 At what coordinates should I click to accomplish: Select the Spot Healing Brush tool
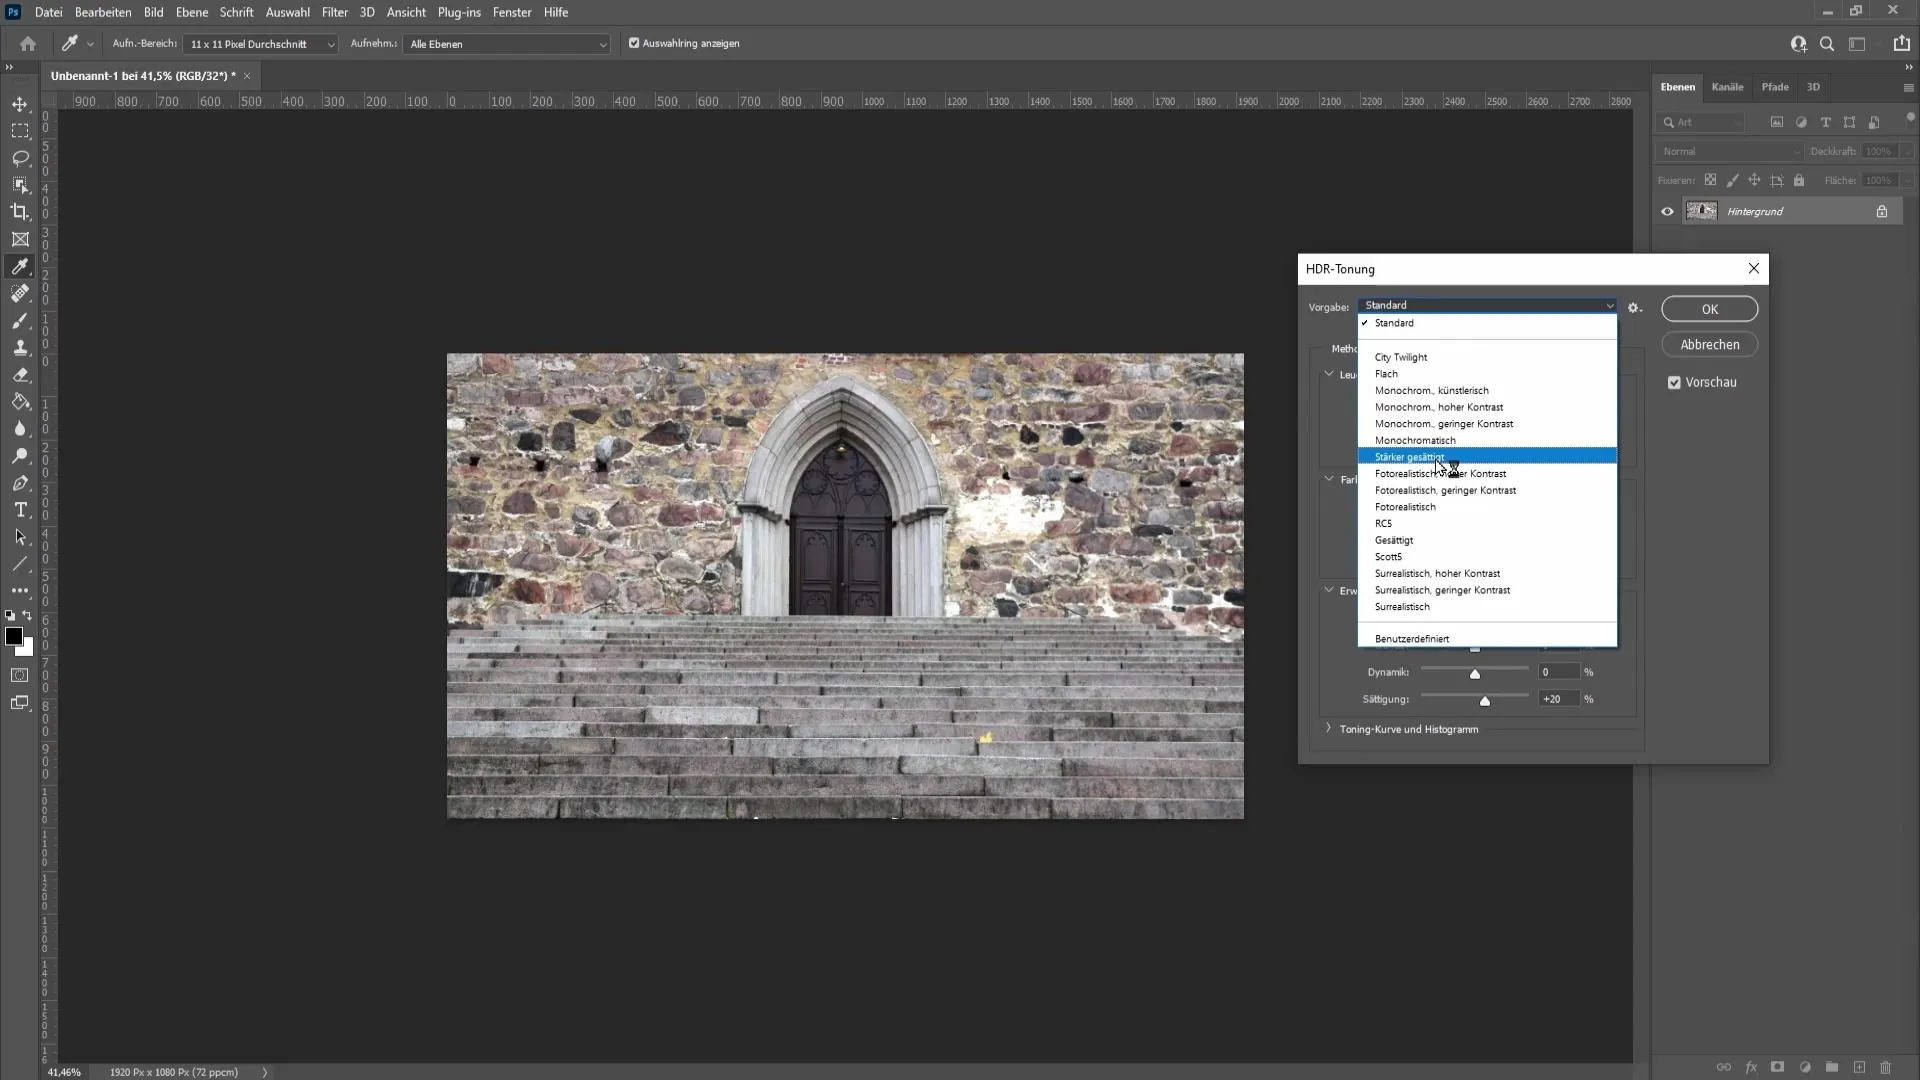point(20,293)
